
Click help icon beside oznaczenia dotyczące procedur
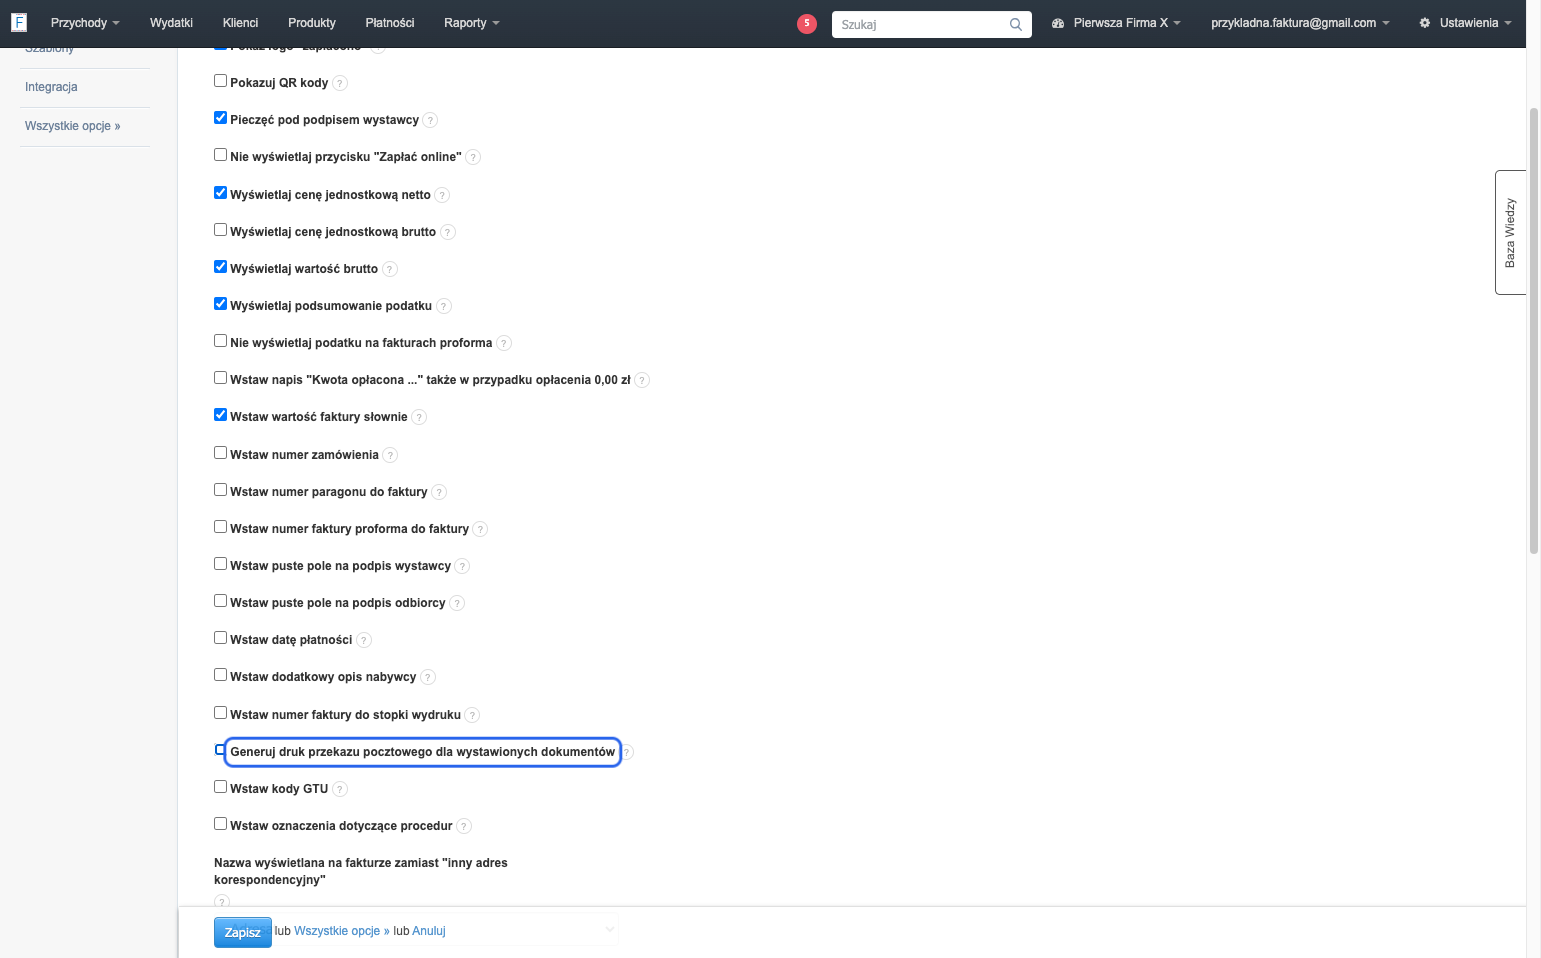coord(464,826)
